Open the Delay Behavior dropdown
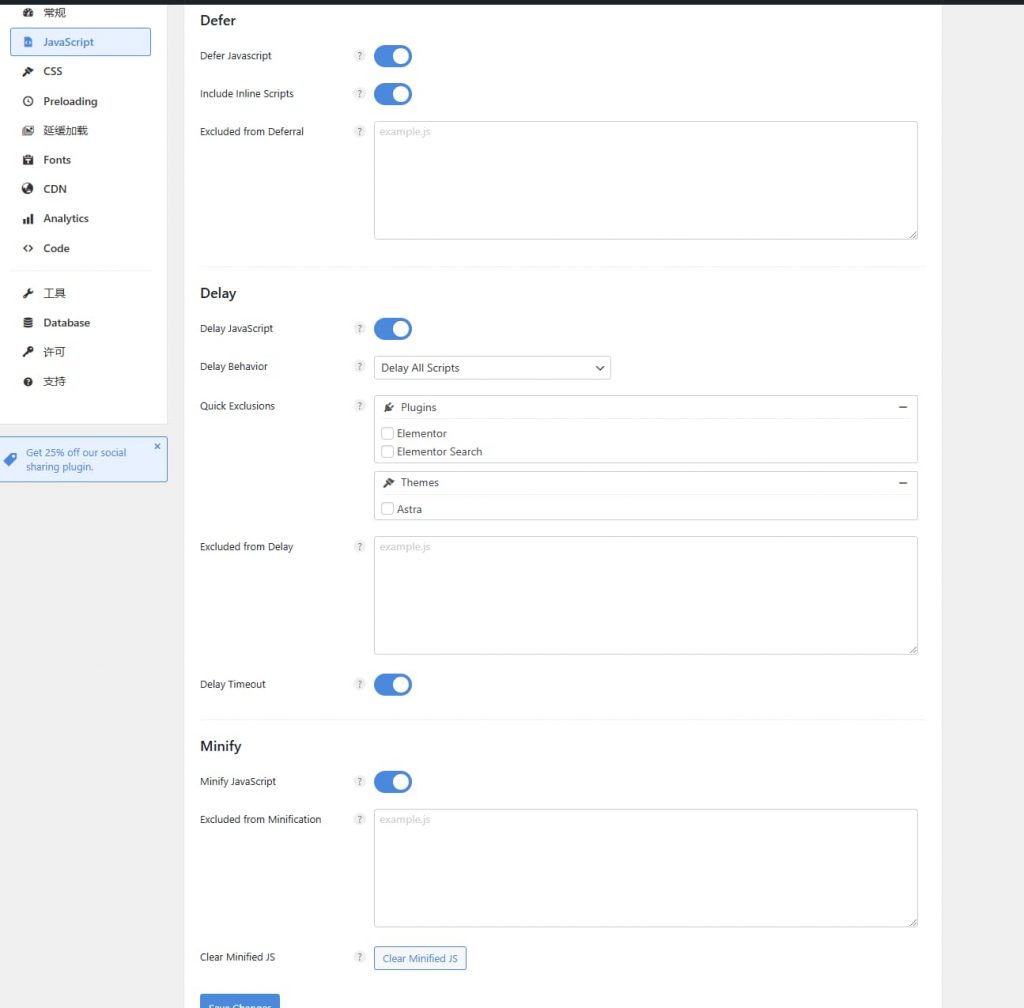This screenshot has height=1008, width=1024. pos(492,368)
